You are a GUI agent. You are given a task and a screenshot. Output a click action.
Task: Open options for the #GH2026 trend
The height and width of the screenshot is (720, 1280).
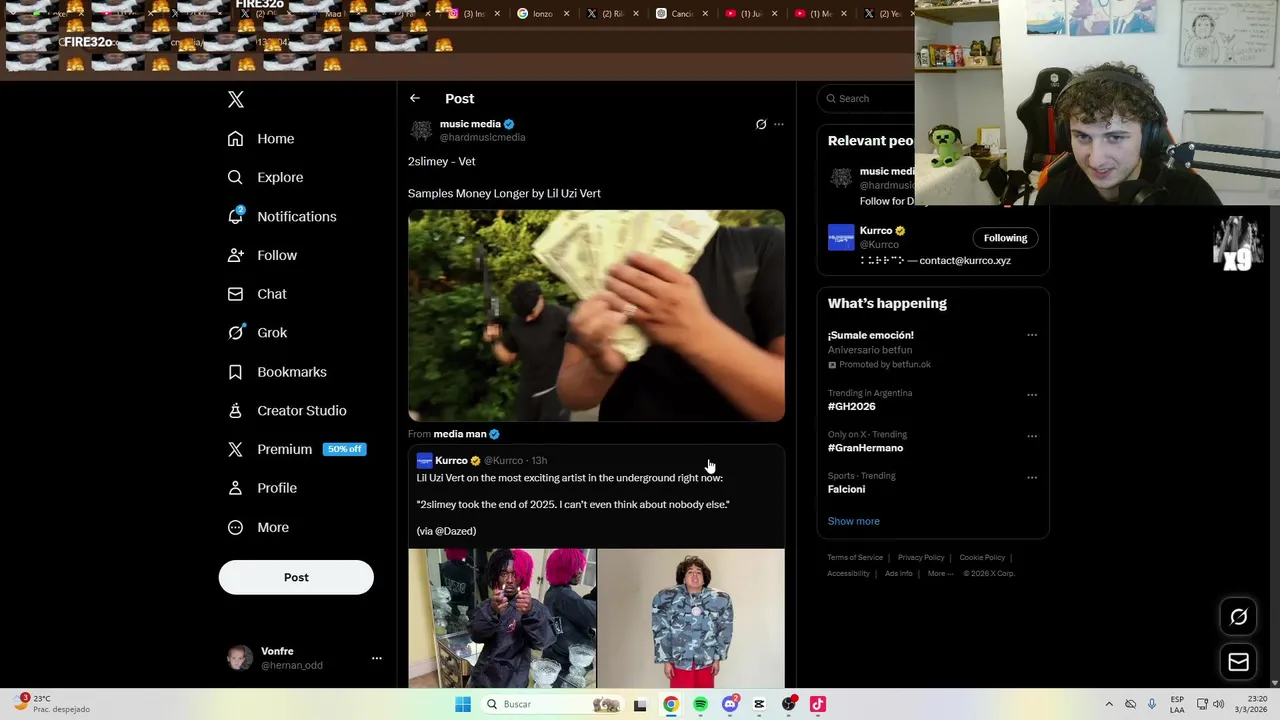click(x=1032, y=395)
